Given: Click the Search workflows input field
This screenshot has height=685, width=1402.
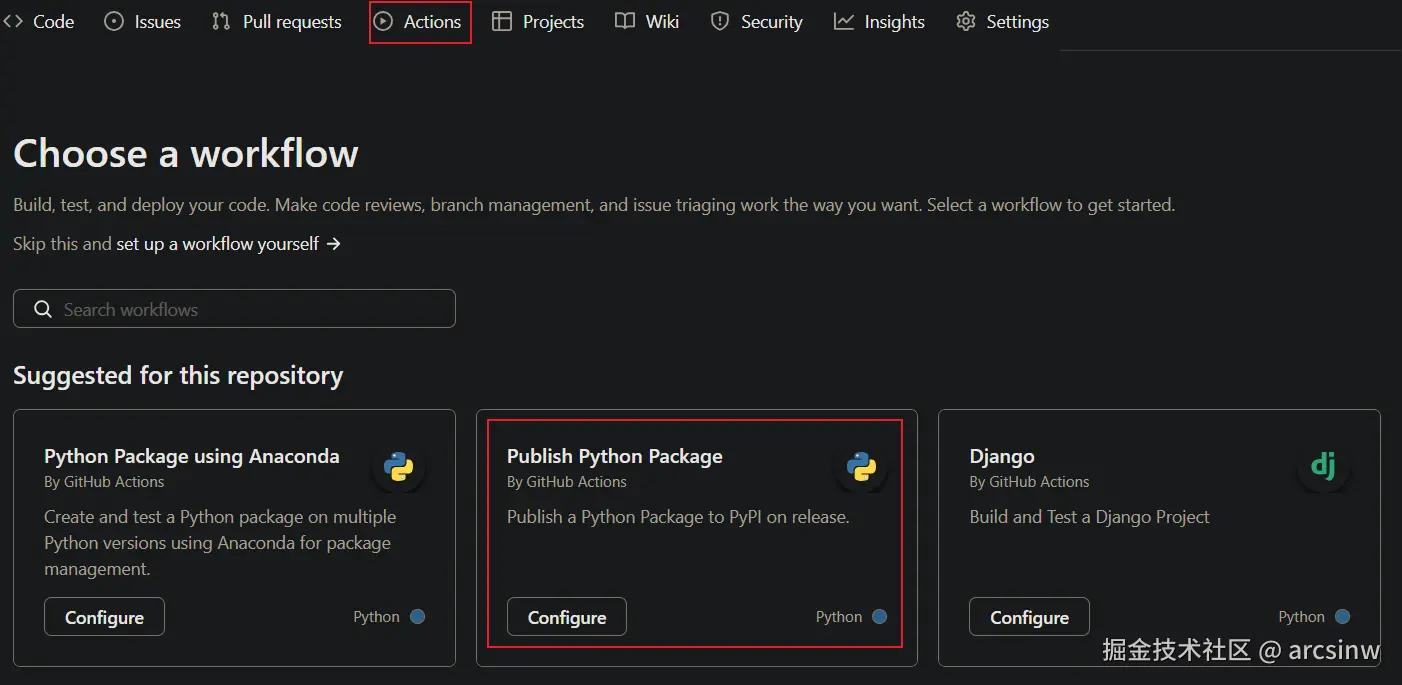Looking at the screenshot, I should (x=250, y=309).
